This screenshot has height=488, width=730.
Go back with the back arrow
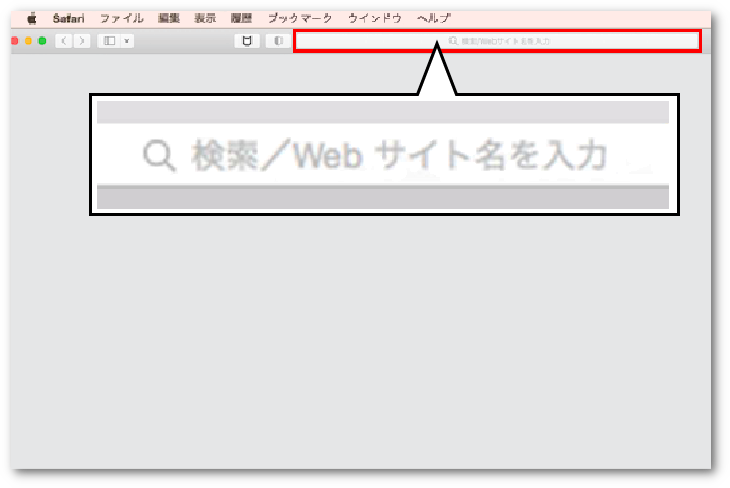pyautogui.click(x=64, y=41)
